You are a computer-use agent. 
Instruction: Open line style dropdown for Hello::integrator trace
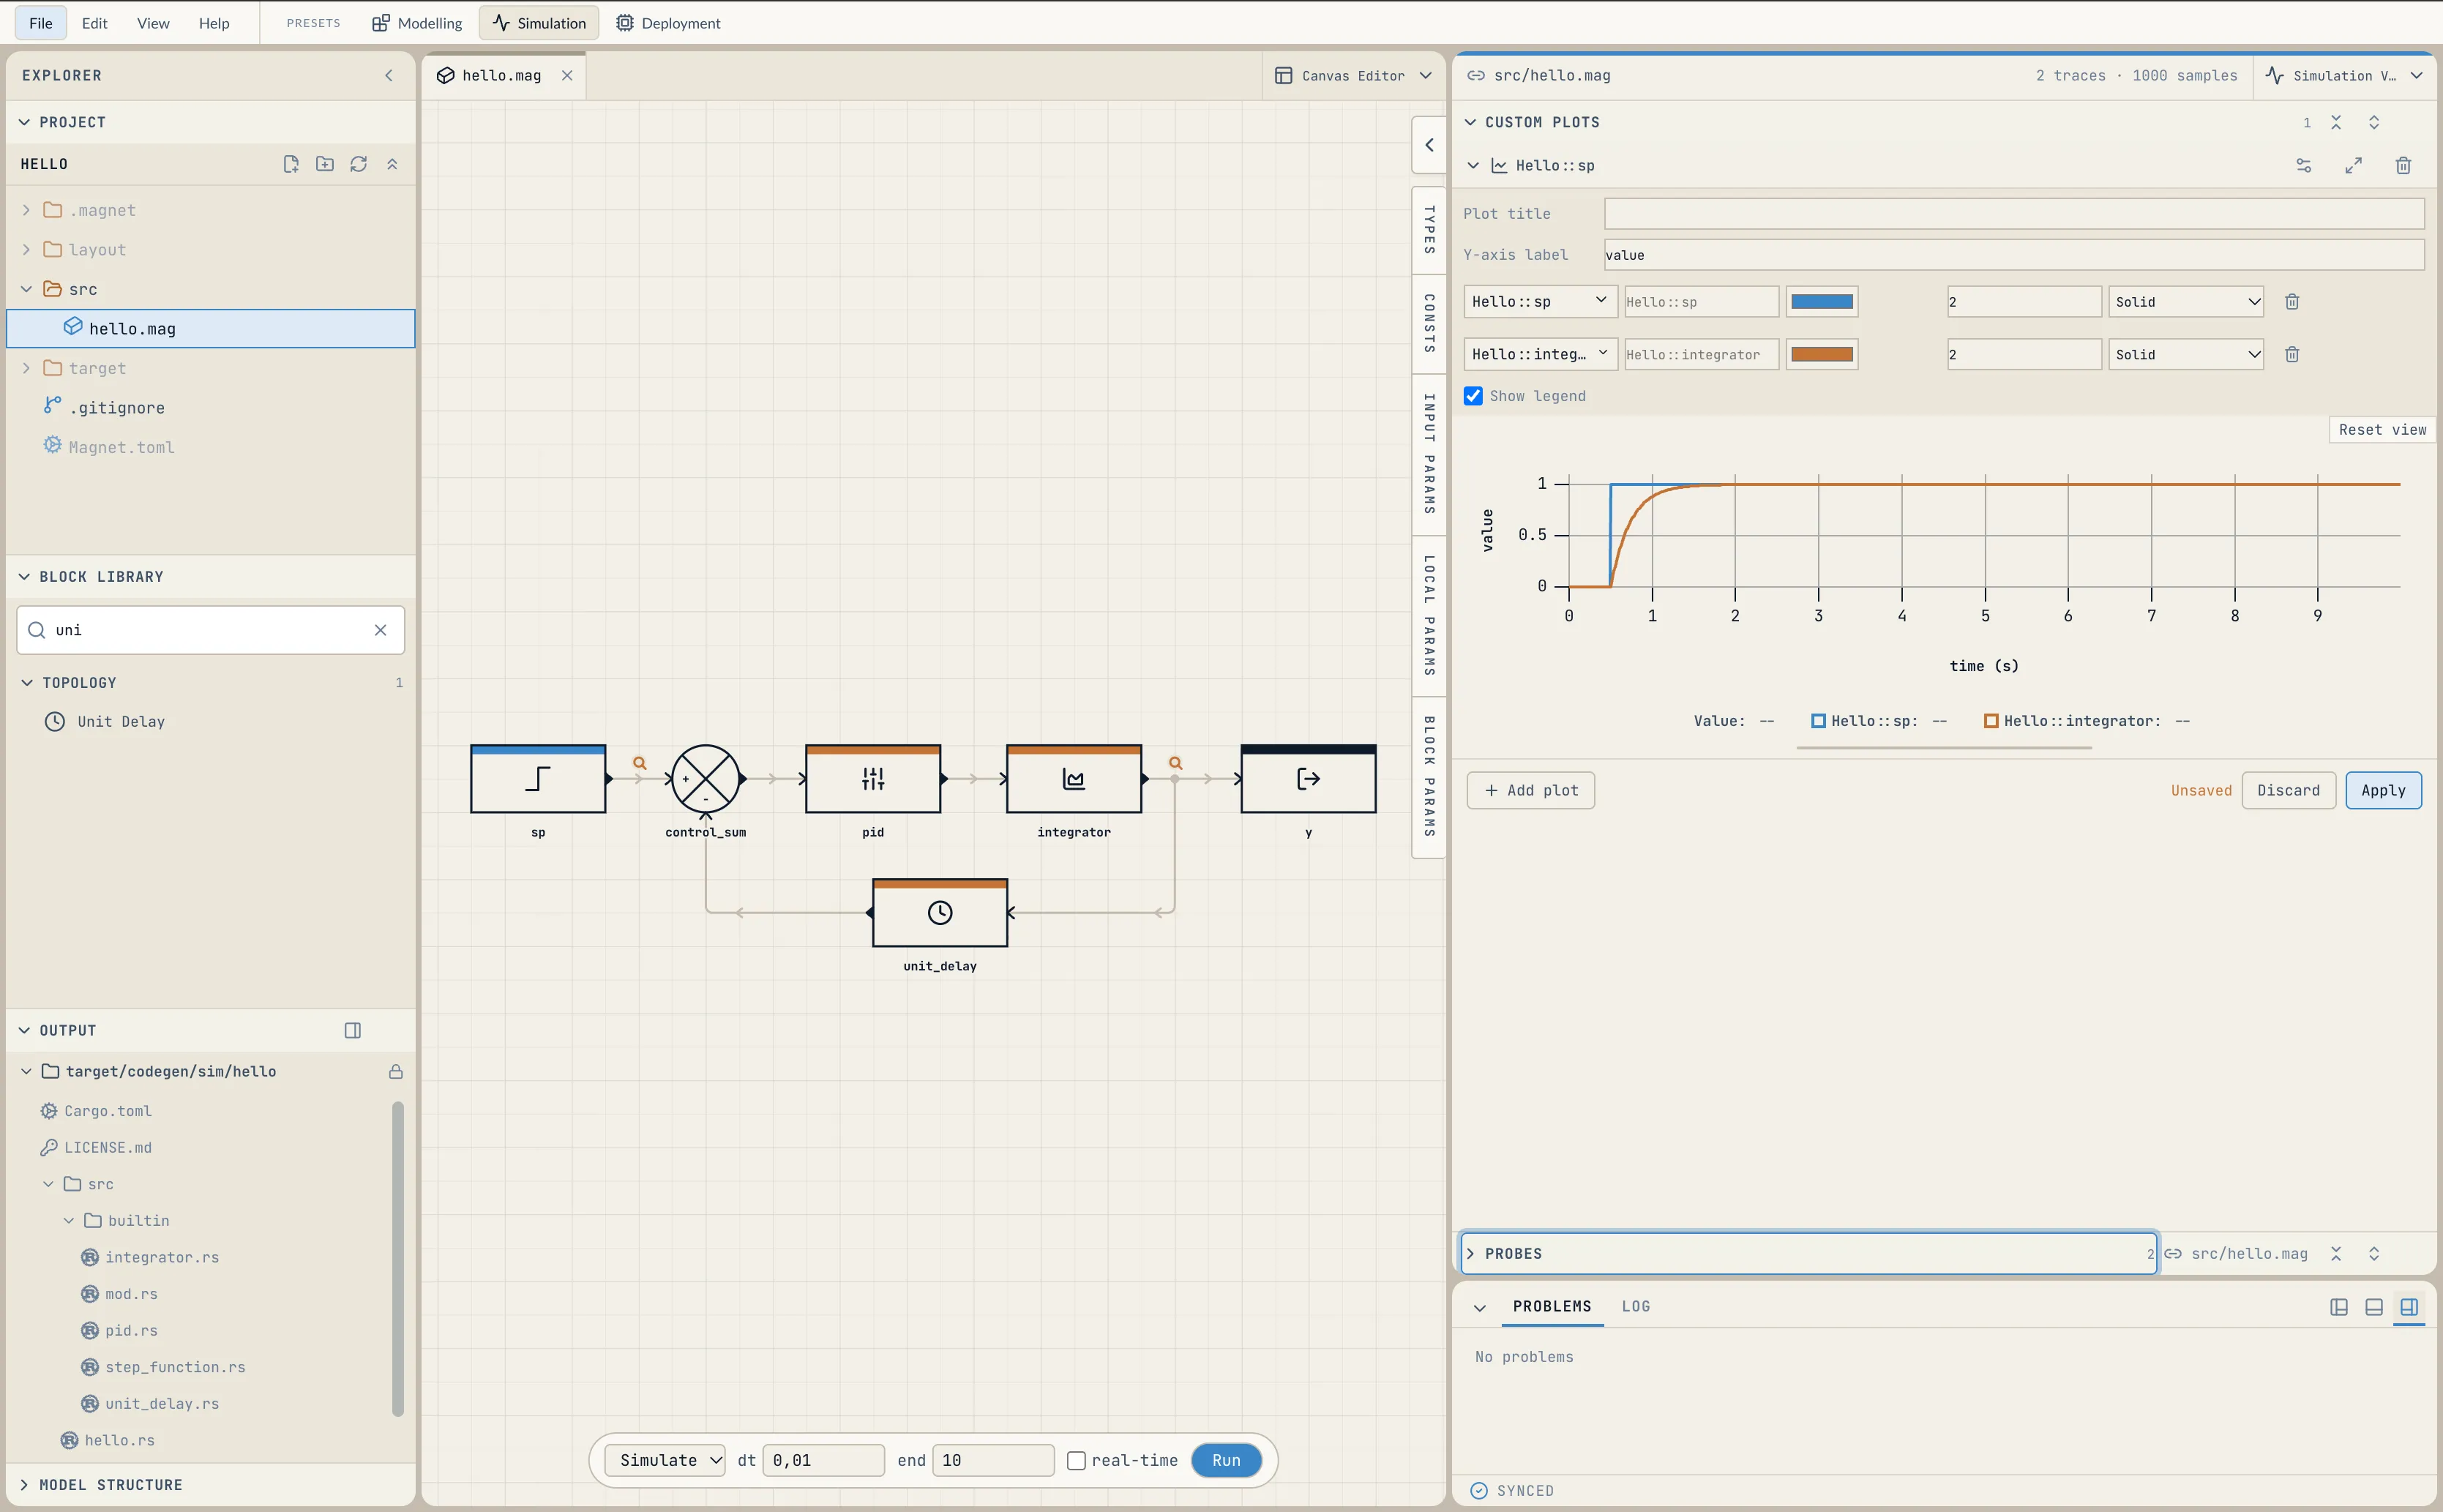[2186, 355]
